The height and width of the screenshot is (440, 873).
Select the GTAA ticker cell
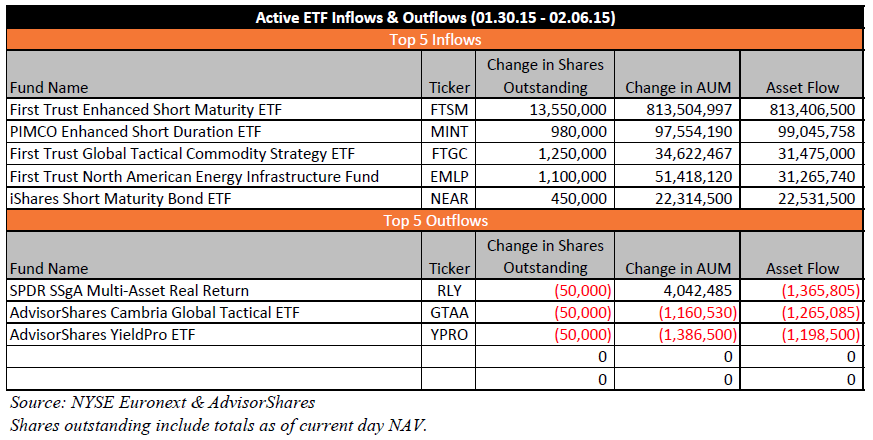449,313
